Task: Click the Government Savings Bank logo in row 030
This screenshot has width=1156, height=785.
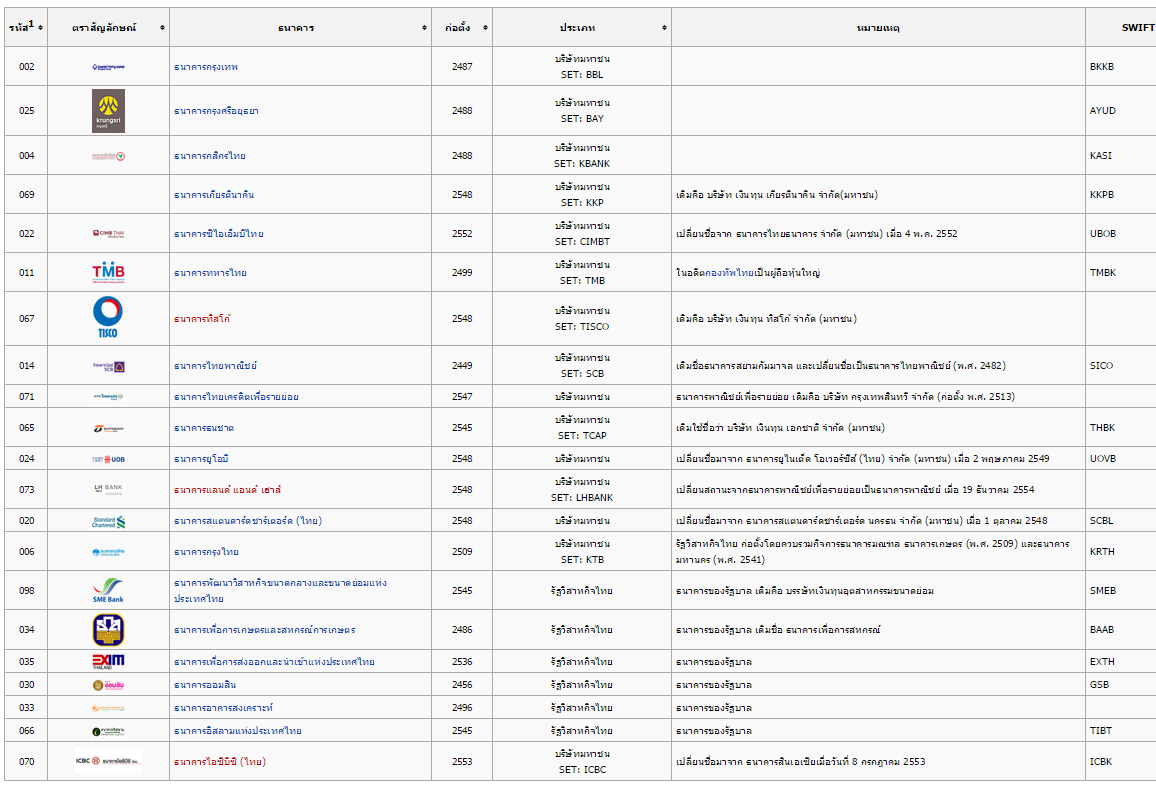Action: pos(108,685)
